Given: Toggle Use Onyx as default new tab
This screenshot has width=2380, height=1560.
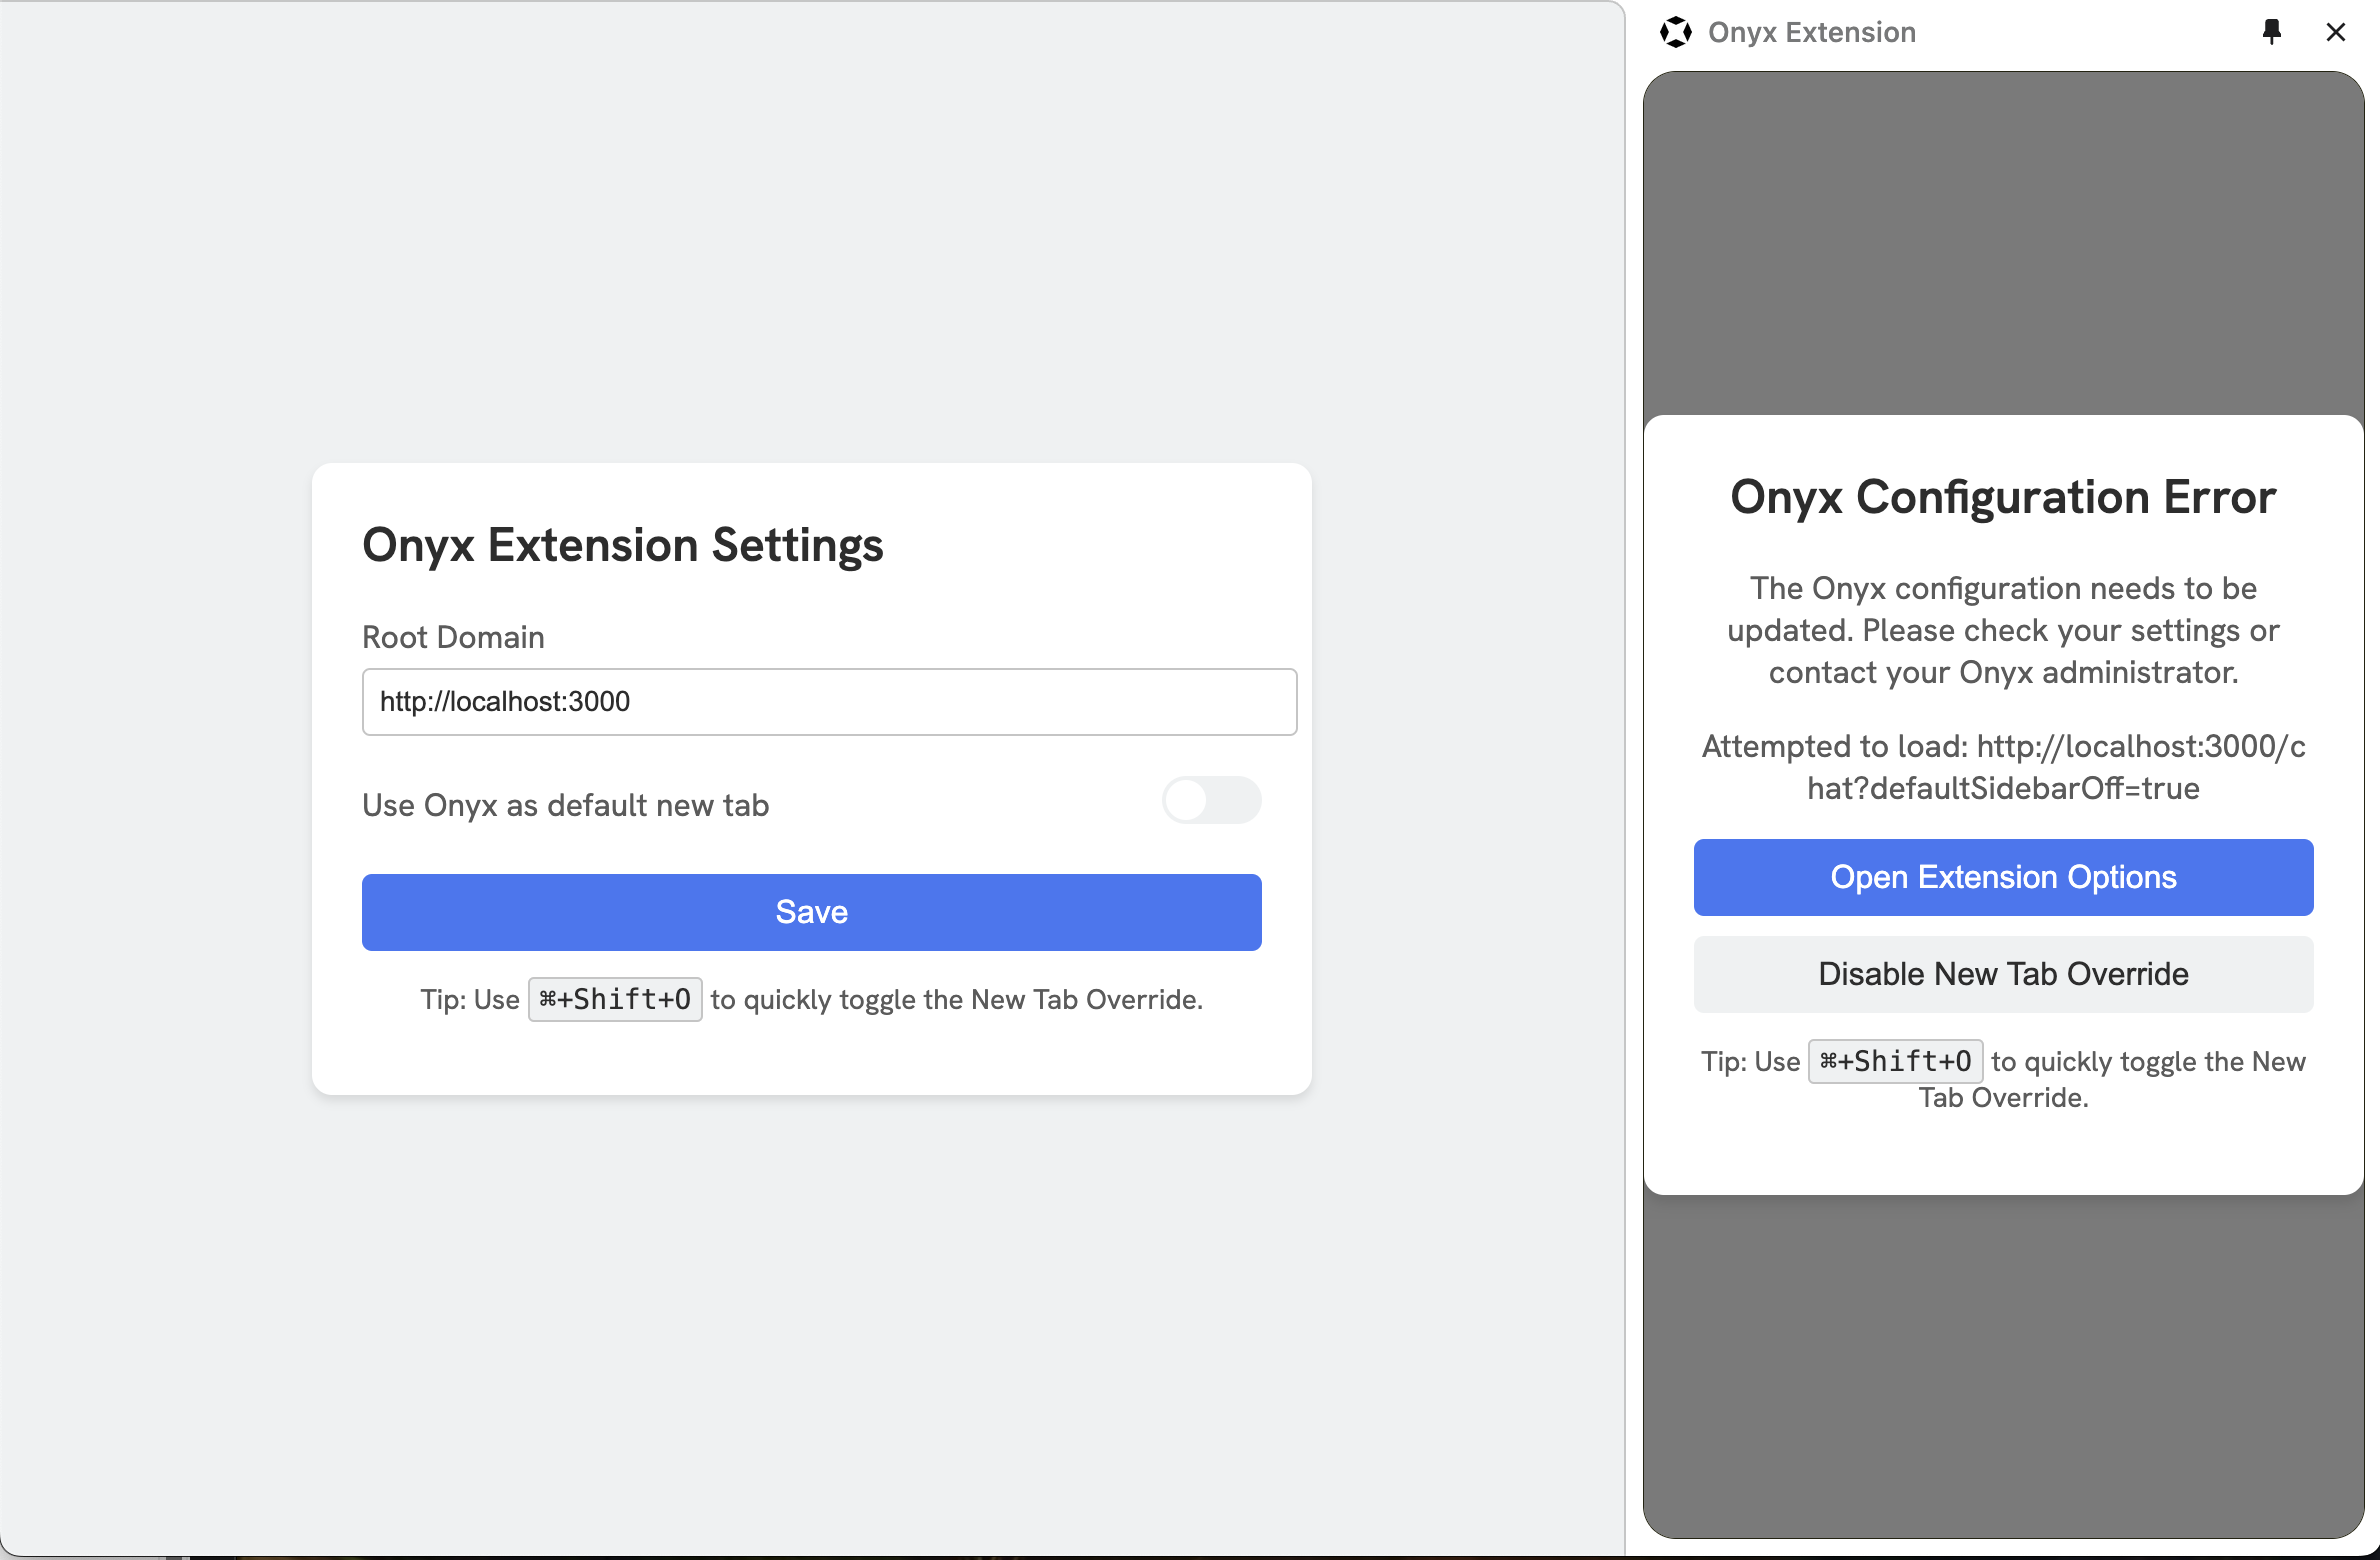Looking at the screenshot, I should pos(1211,800).
